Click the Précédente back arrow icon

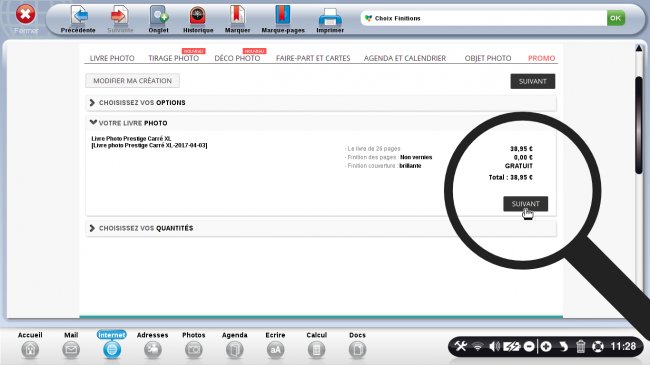pyautogui.click(x=79, y=15)
